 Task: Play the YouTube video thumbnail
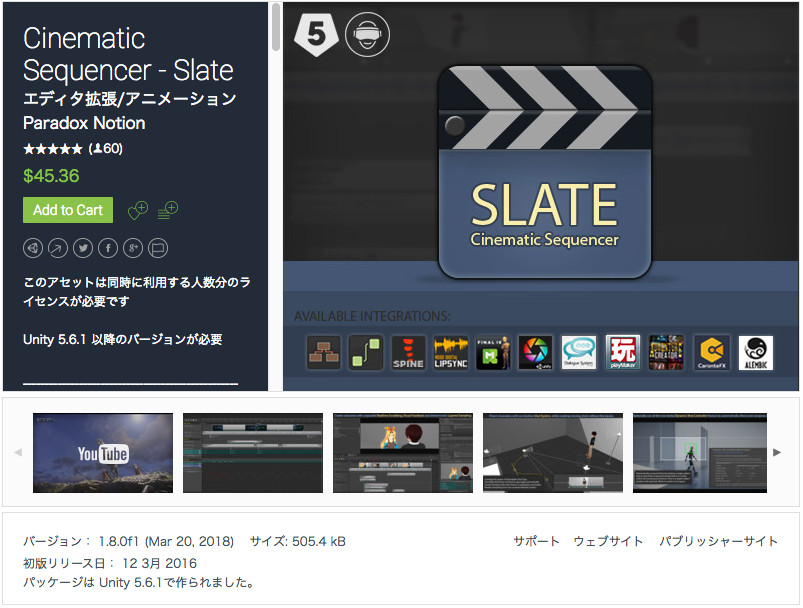(x=103, y=453)
